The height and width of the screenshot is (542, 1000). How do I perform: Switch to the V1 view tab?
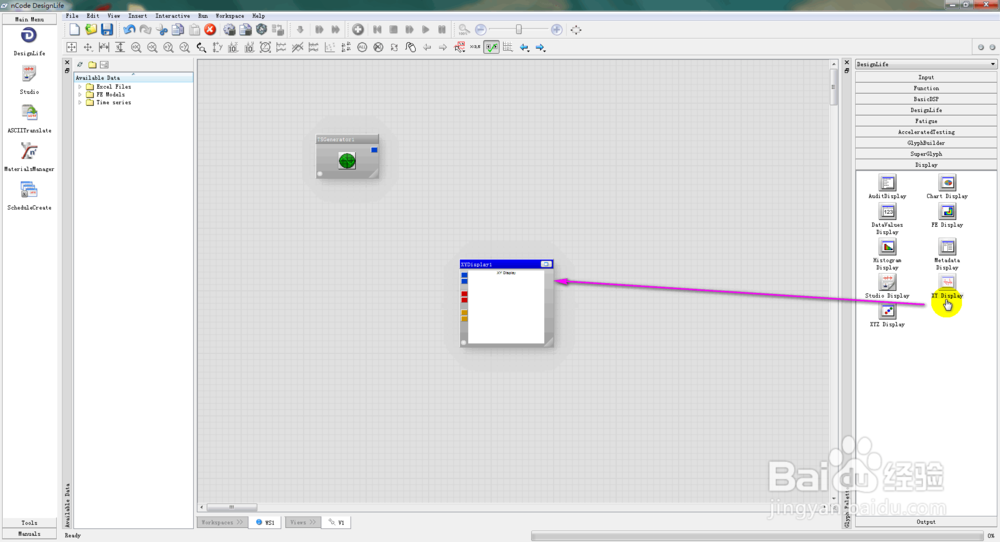click(337, 522)
